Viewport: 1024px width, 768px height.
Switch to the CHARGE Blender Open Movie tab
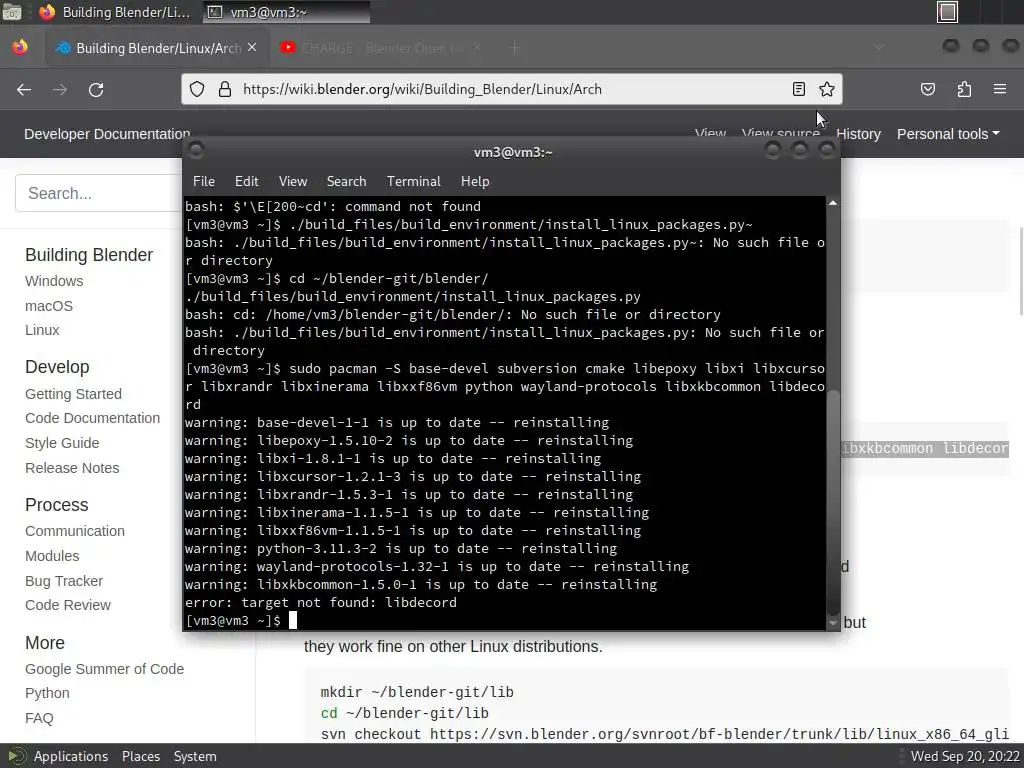point(382,48)
